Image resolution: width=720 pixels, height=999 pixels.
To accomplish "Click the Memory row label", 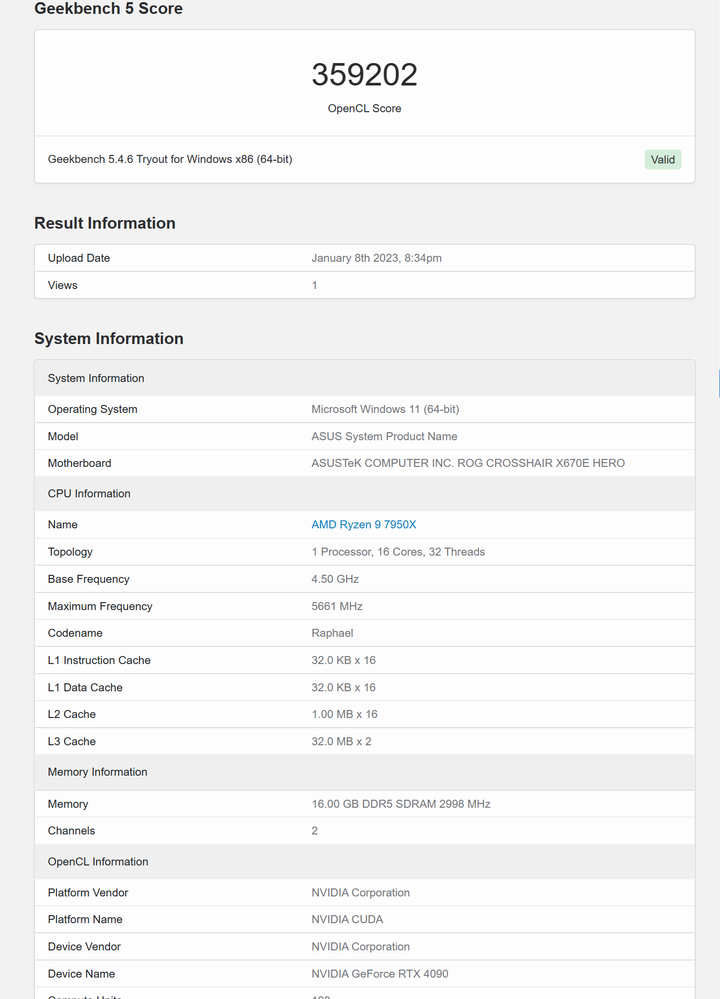I will pyautogui.click(x=68, y=804).
